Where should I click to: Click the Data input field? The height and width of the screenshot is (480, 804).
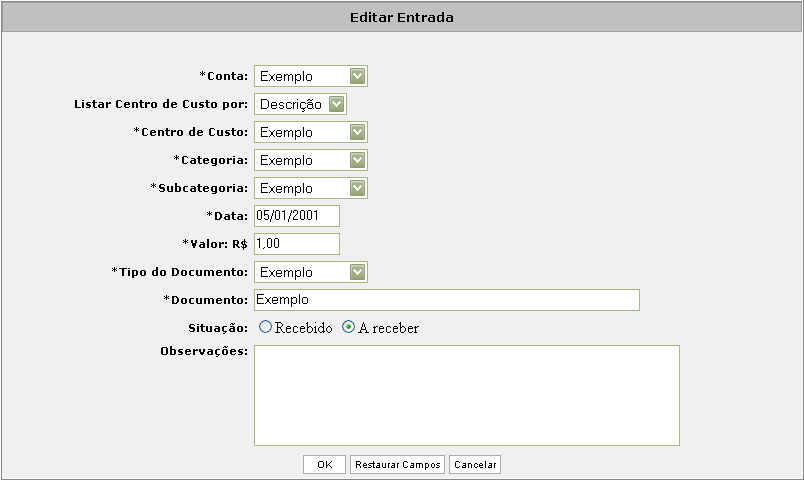[x=297, y=216]
